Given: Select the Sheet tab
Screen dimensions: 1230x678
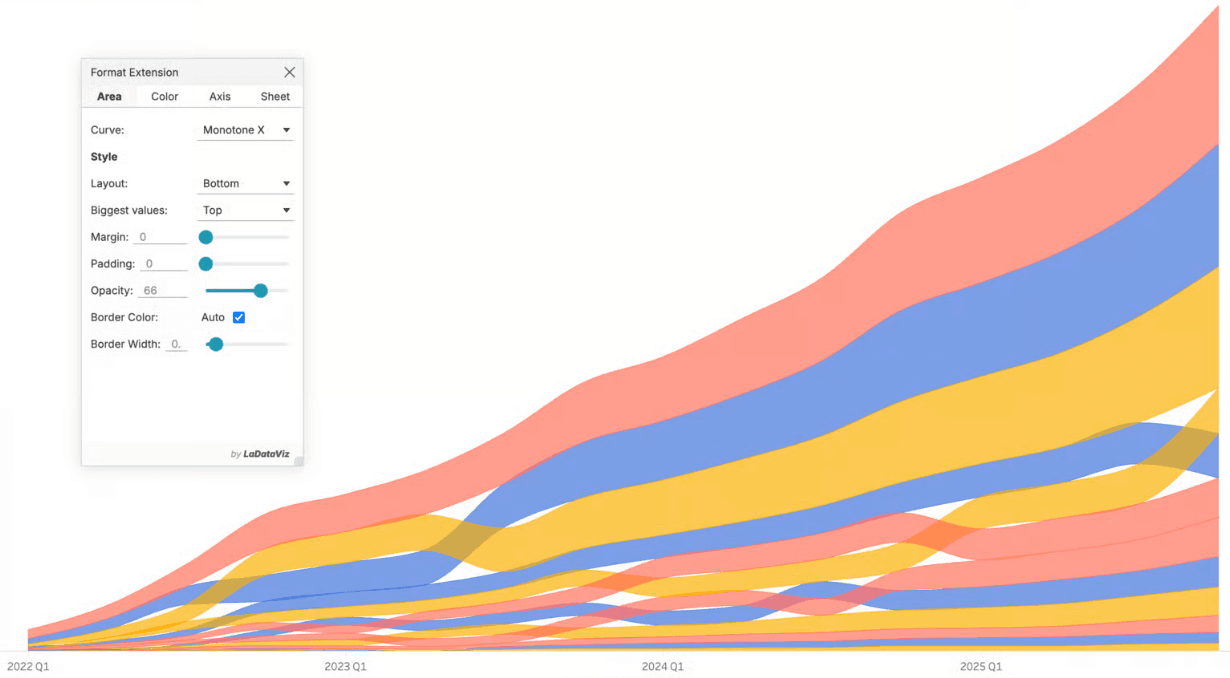Looking at the screenshot, I should (x=275, y=97).
